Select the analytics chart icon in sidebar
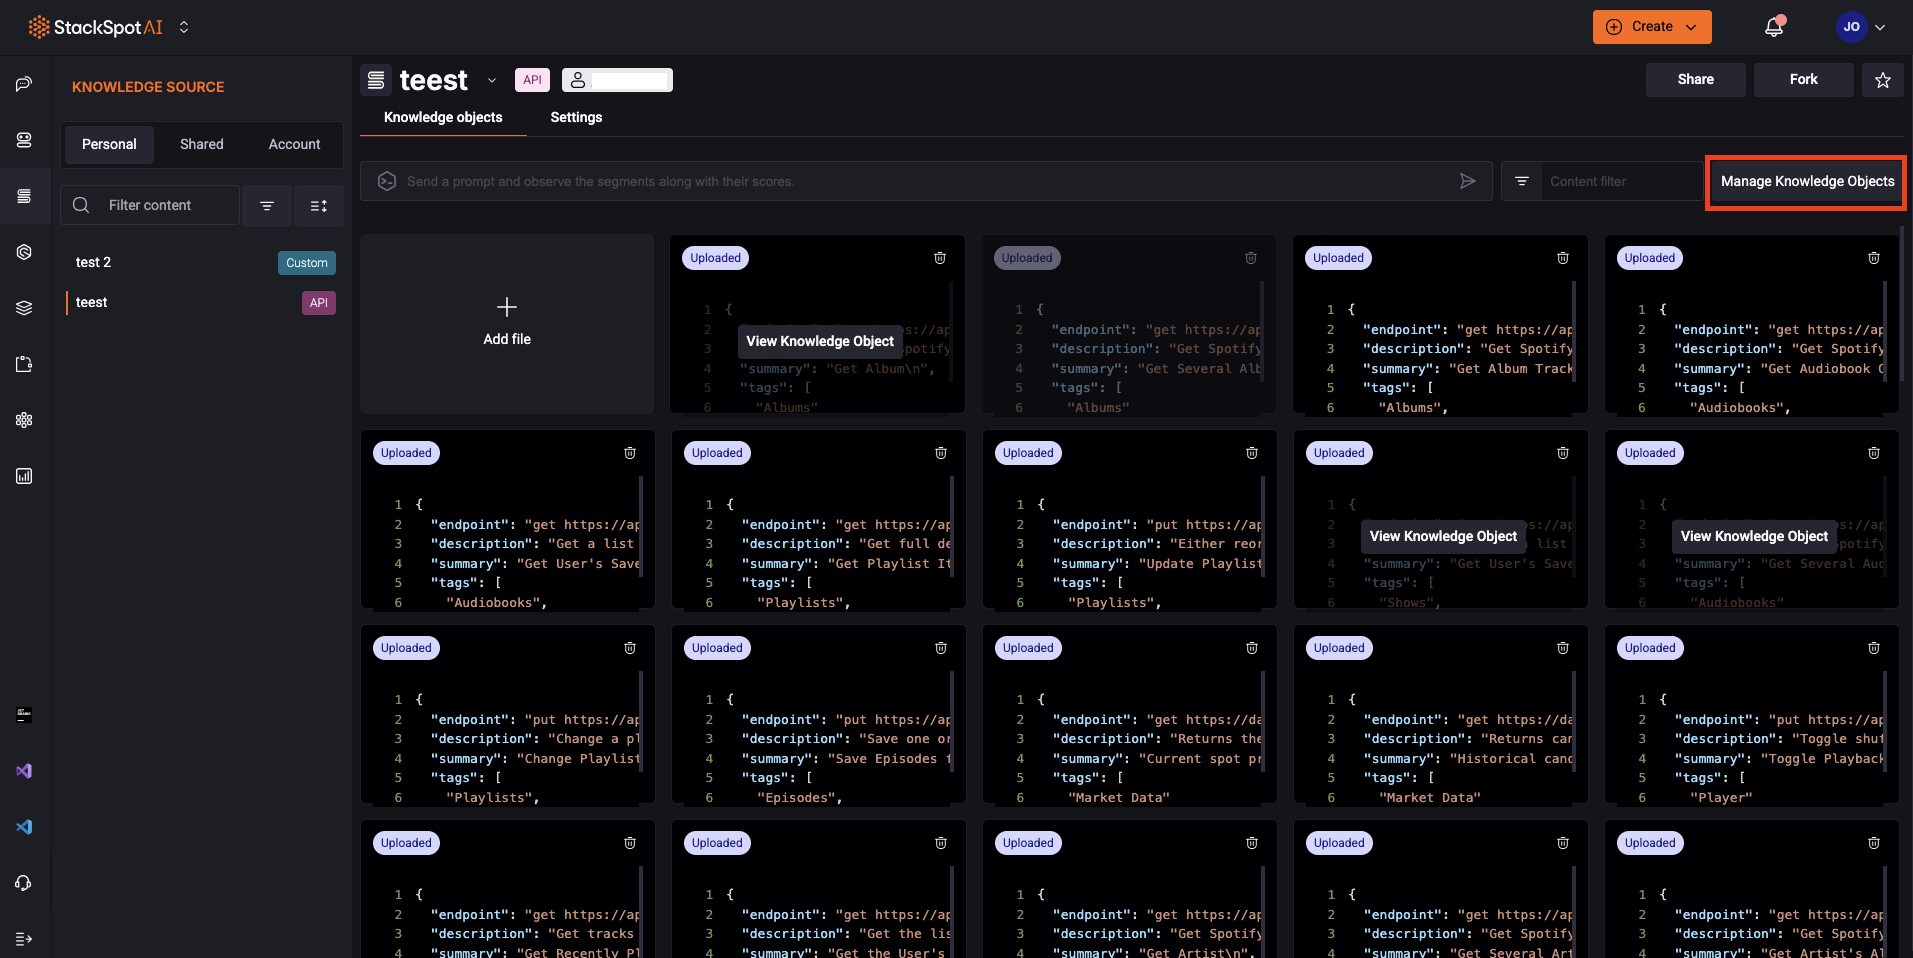Screen dimensions: 1913x958 24,476
